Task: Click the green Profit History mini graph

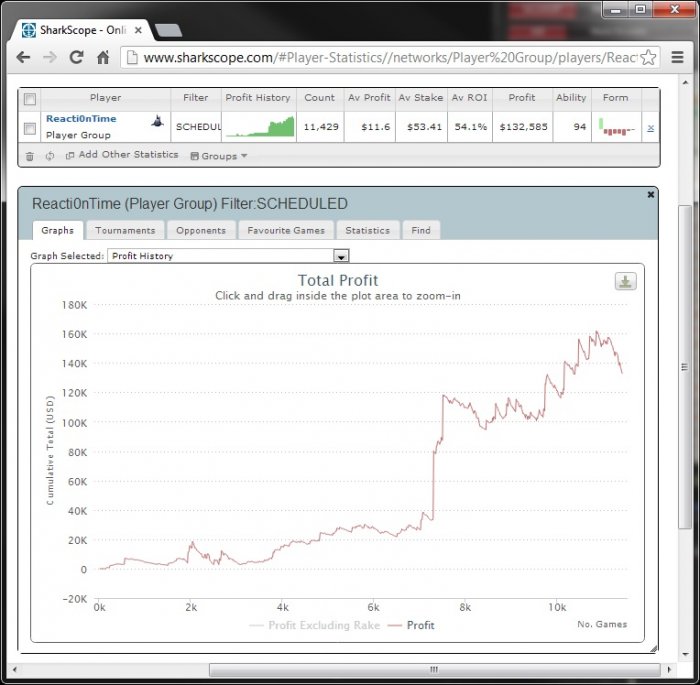Action: tap(260, 126)
